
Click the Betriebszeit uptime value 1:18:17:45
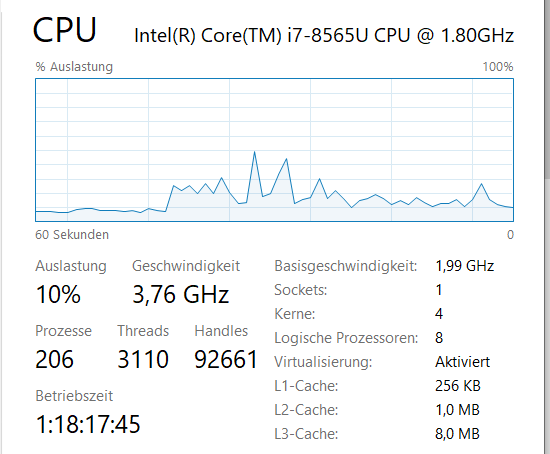[88, 424]
